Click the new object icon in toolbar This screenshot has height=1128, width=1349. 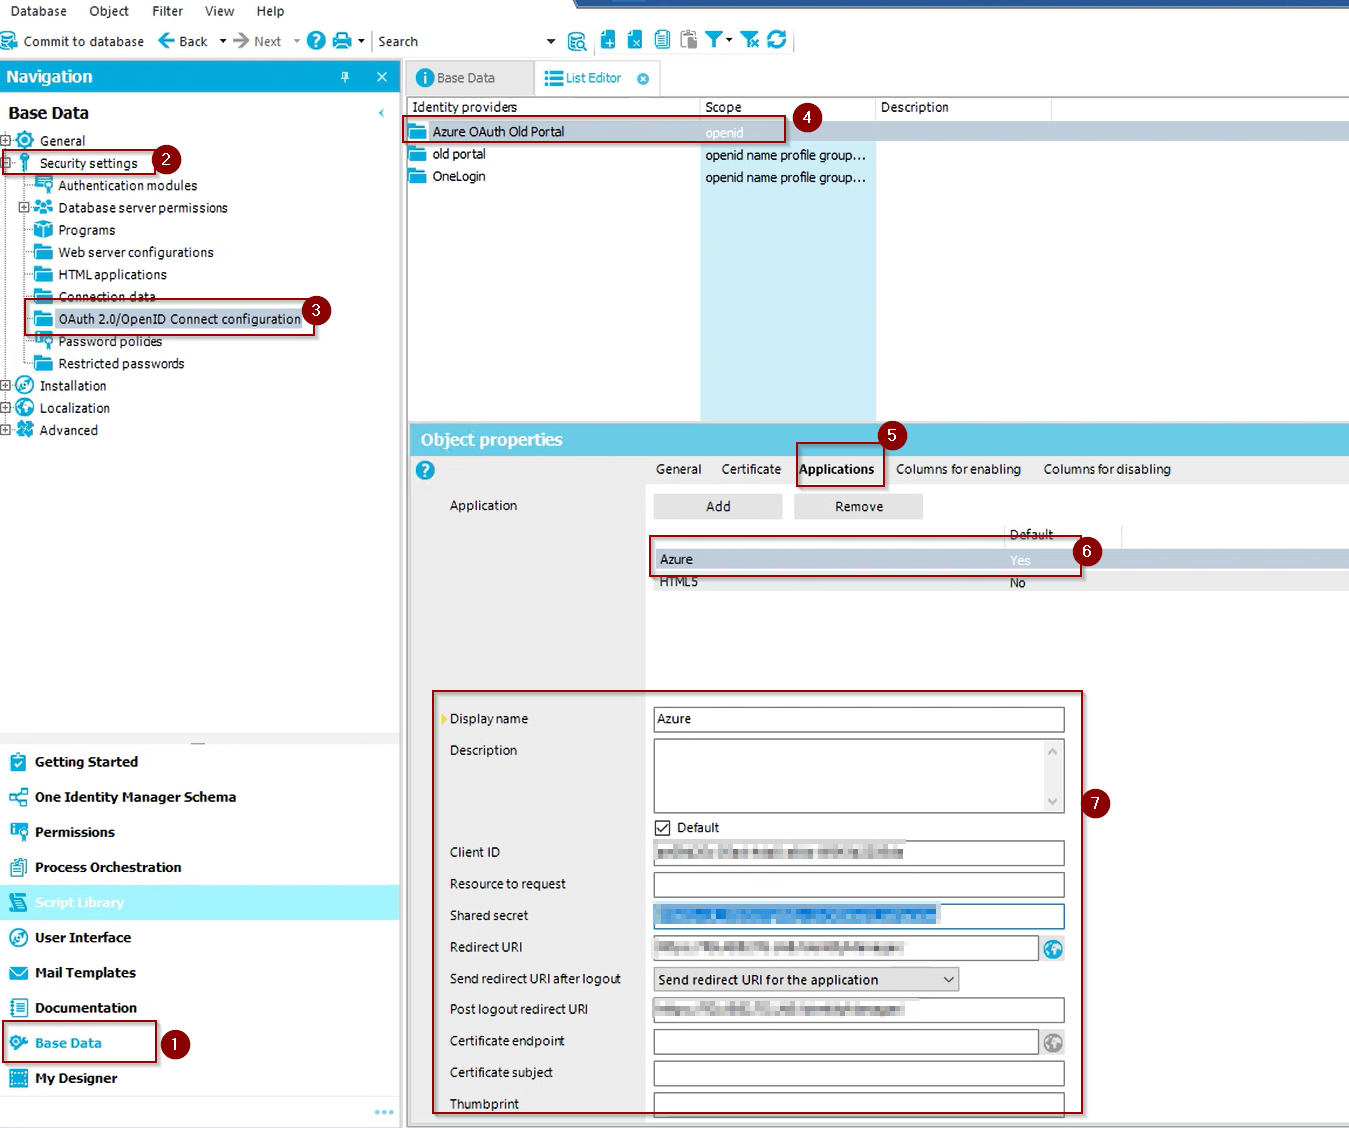coord(608,40)
